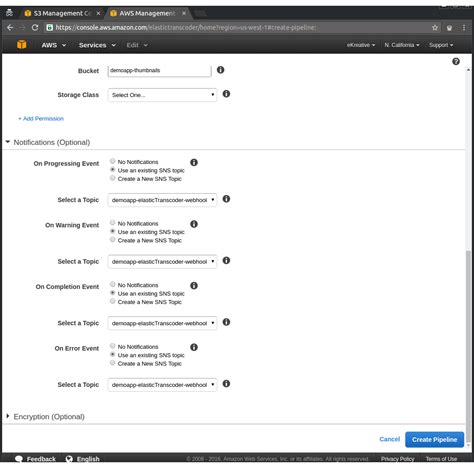Viewport: 474px width, 468px height.
Task: Go back with browser back arrow
Action: (10, 28)
